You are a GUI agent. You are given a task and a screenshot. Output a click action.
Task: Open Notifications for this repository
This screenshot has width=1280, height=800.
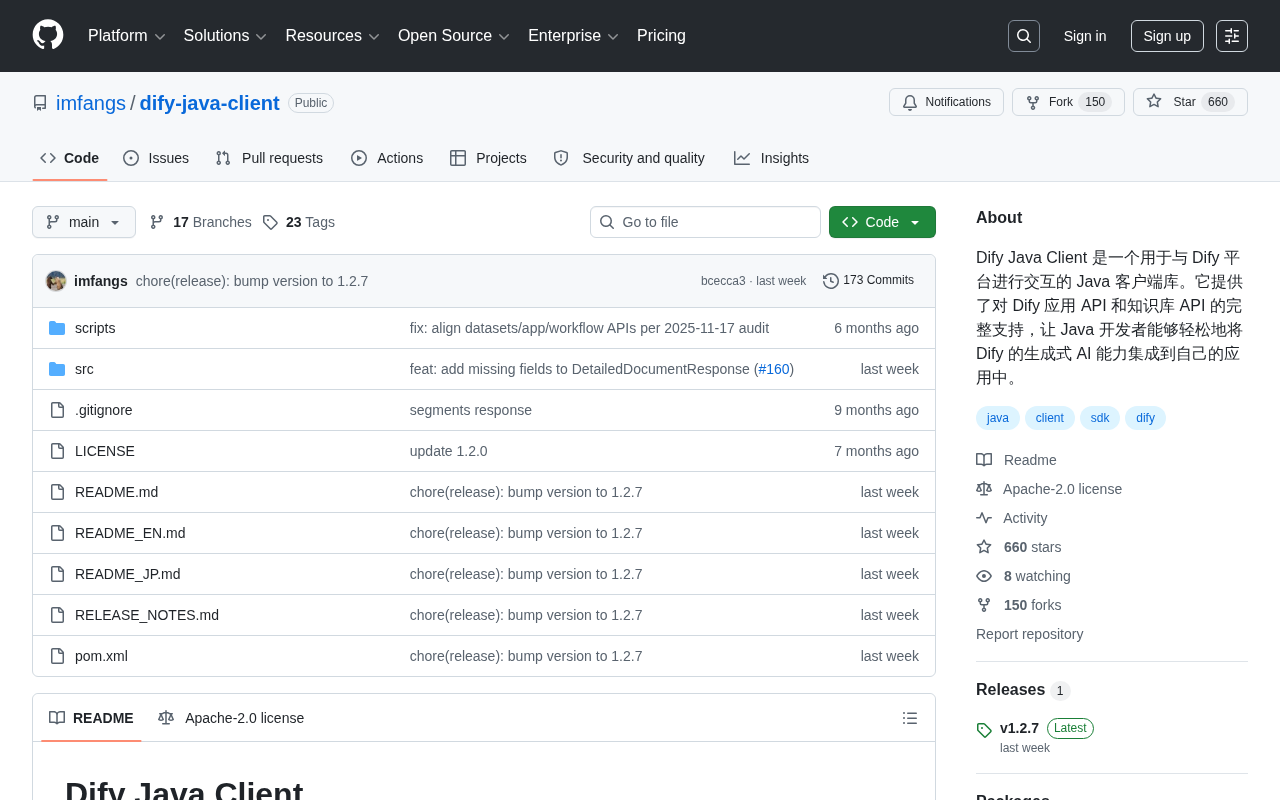pos(946,102)
